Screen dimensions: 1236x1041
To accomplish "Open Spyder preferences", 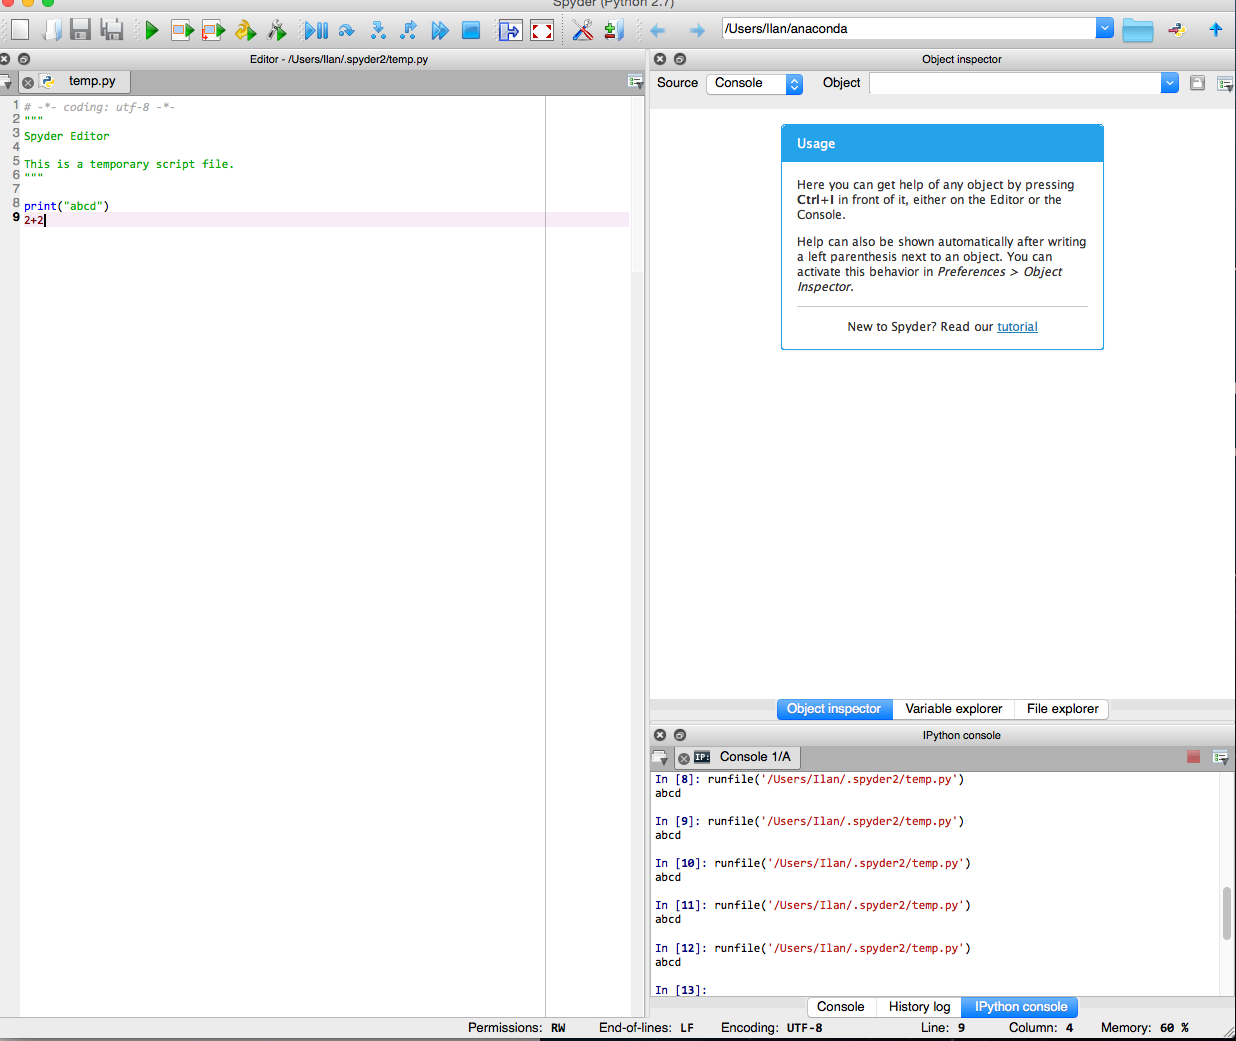I will 583,31.
